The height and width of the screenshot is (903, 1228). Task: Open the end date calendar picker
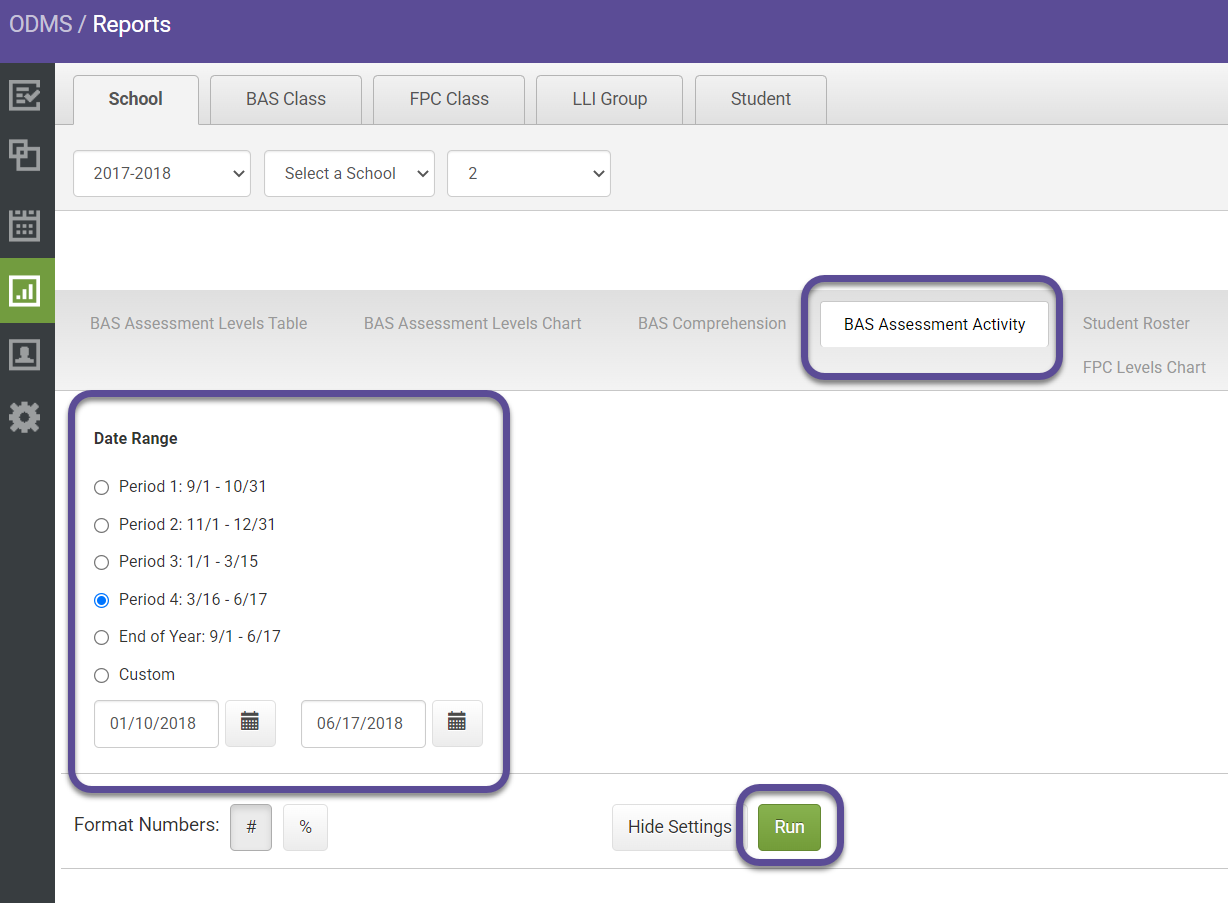(457, 723)
